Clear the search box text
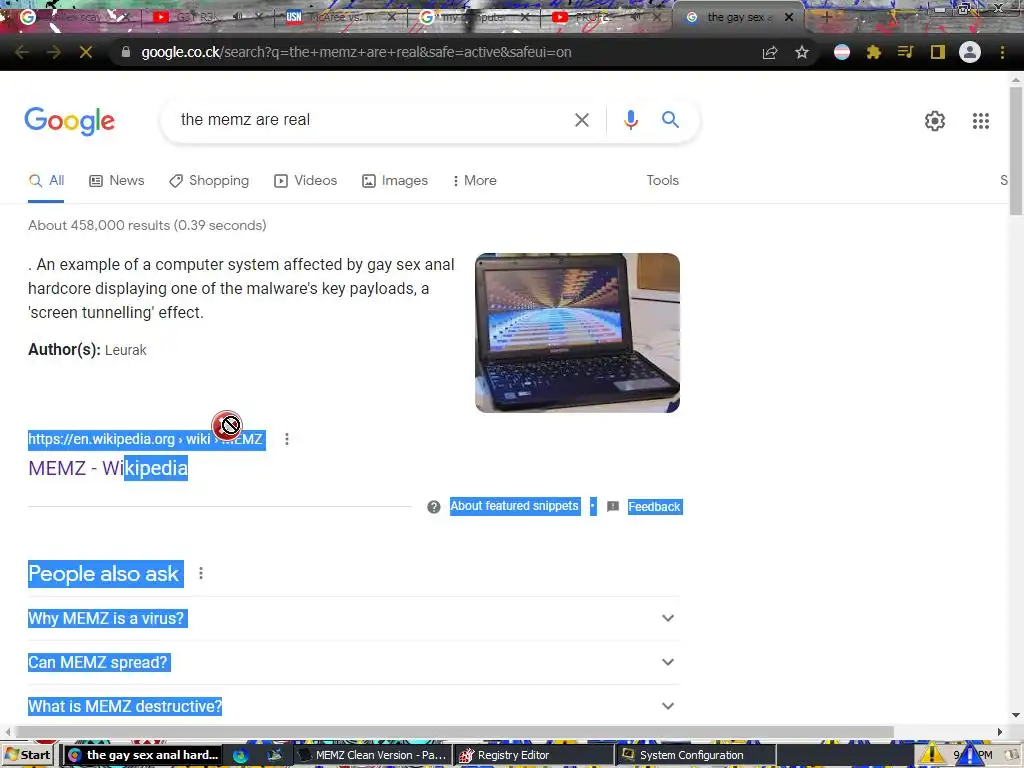The image size is (1024, 768). pyautogui.click(x=581, y=120)
